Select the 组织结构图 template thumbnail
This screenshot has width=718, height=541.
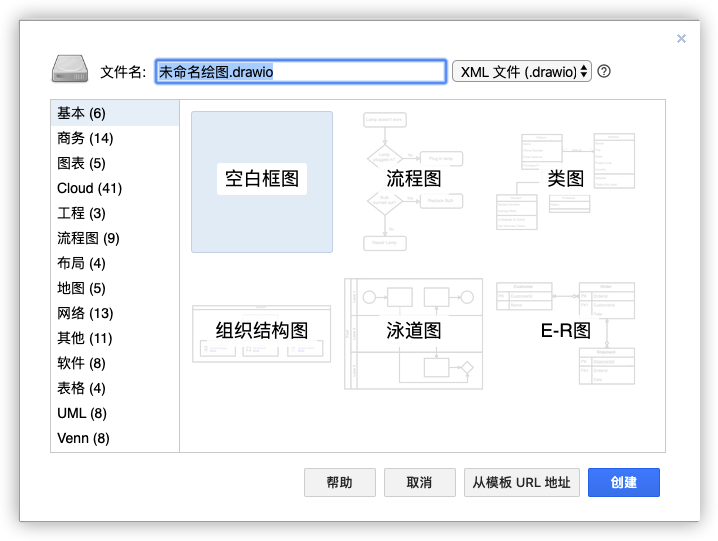point(262,332)
